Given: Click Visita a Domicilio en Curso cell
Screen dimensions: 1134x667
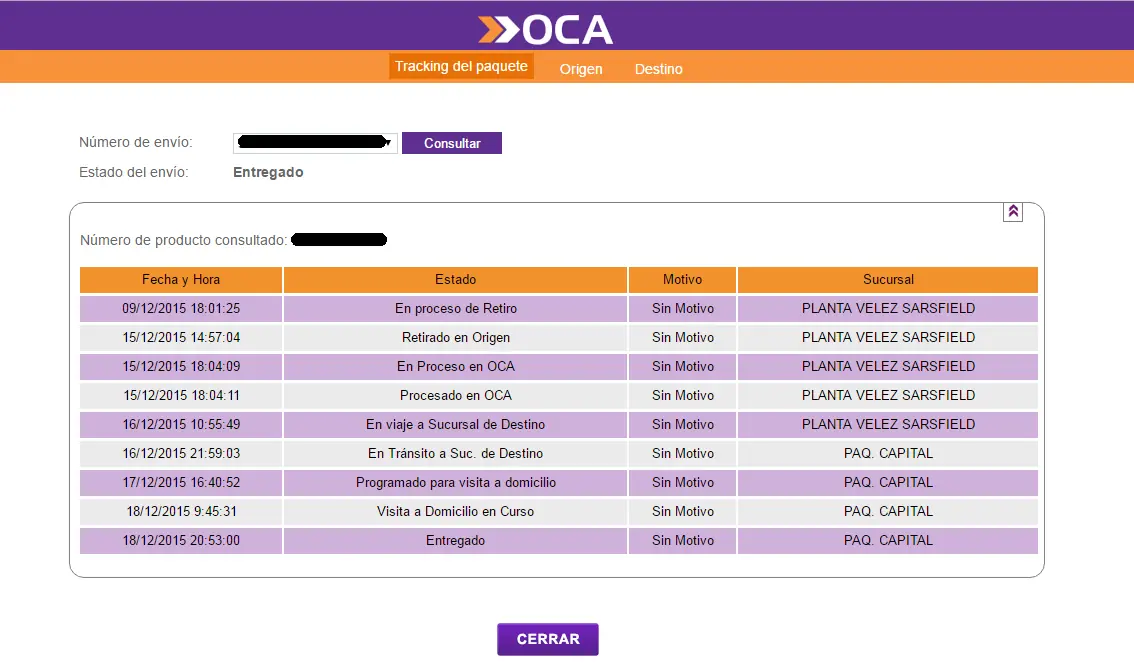Looking at the screenshot, I should point(456,511).
